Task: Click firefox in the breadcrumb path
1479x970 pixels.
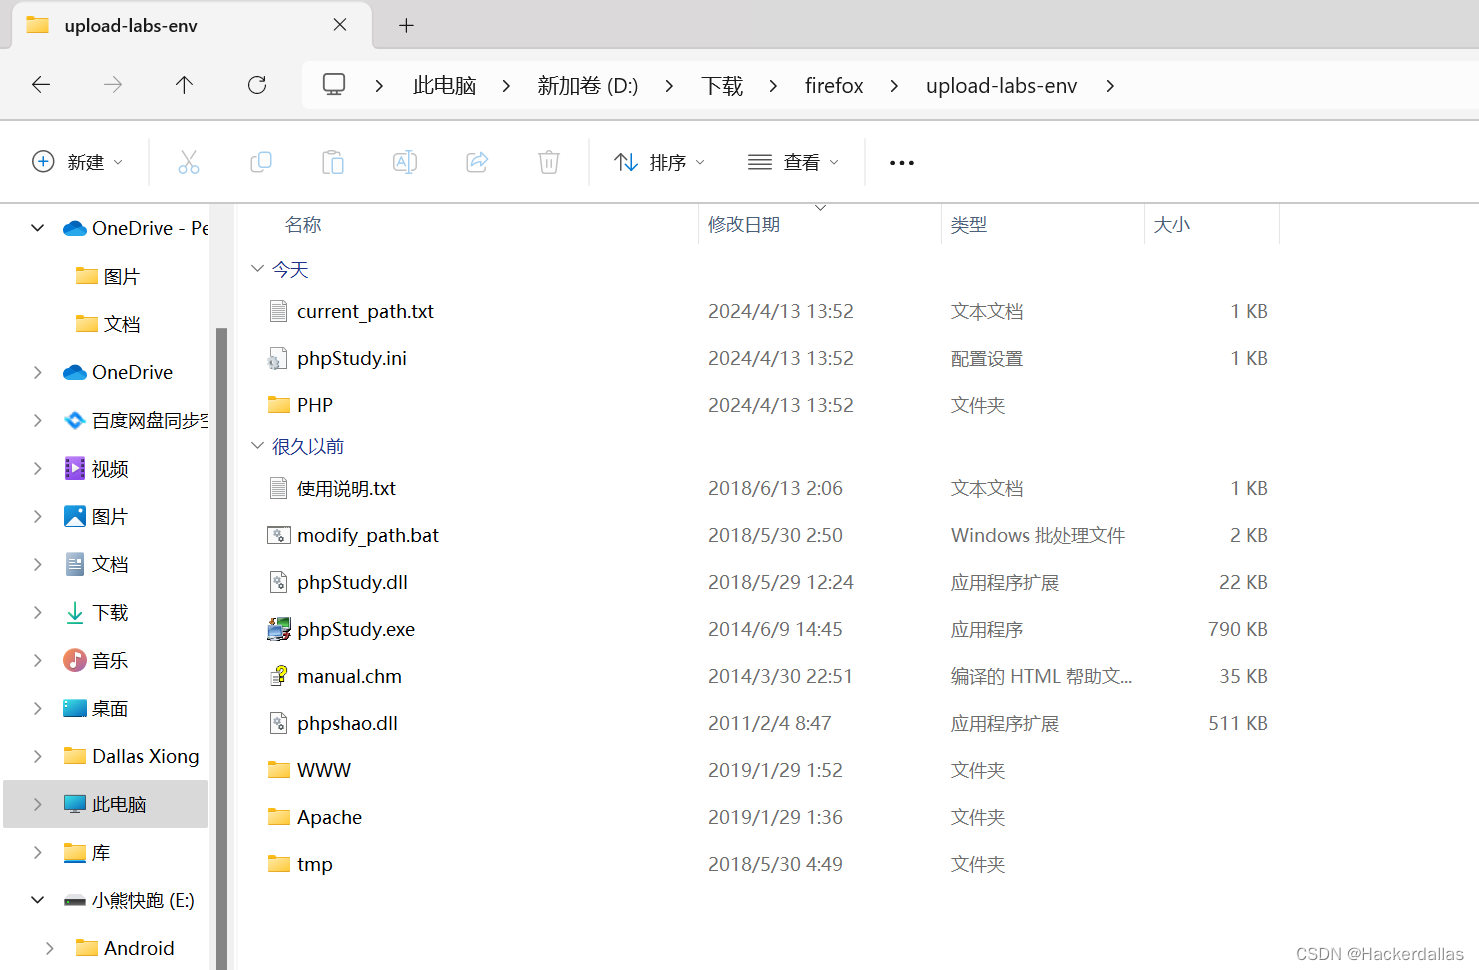Action: [x=833, y=86]
